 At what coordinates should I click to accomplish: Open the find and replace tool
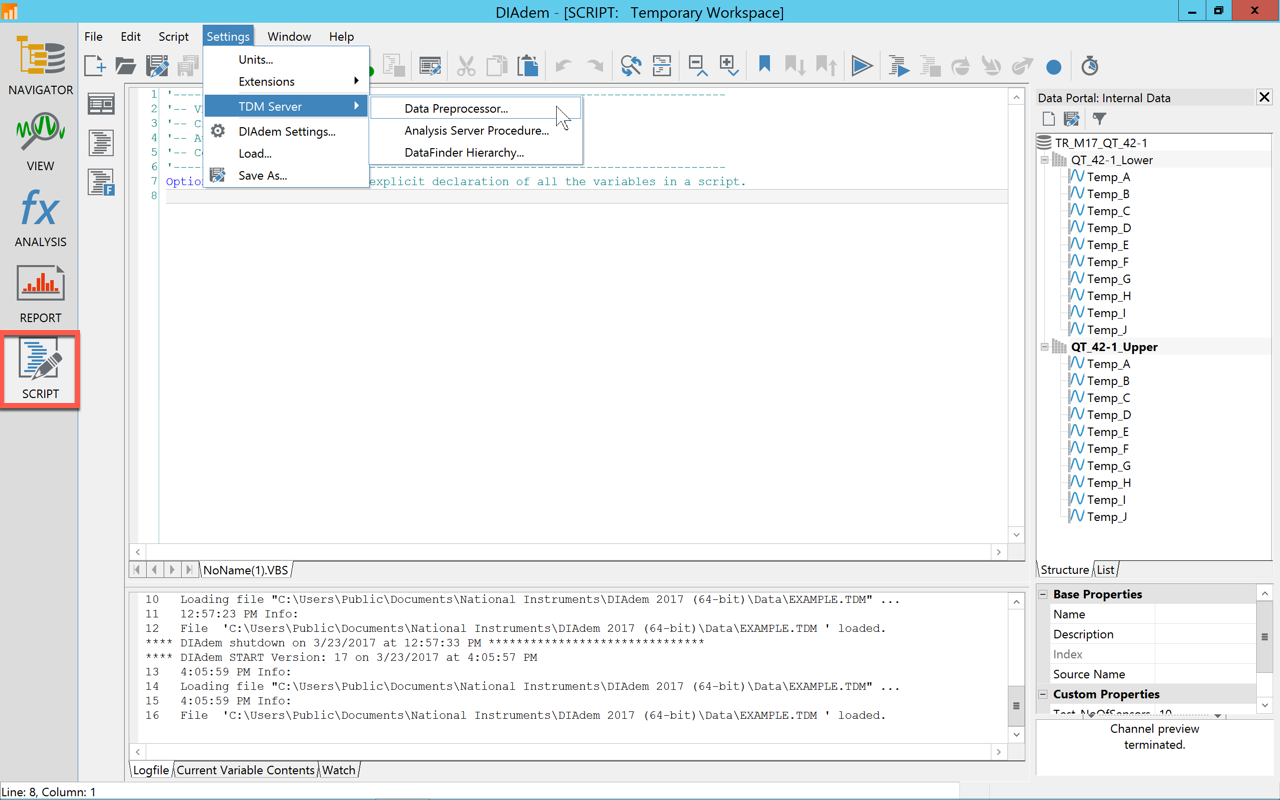pyautogui.click(x=630, y=64)
